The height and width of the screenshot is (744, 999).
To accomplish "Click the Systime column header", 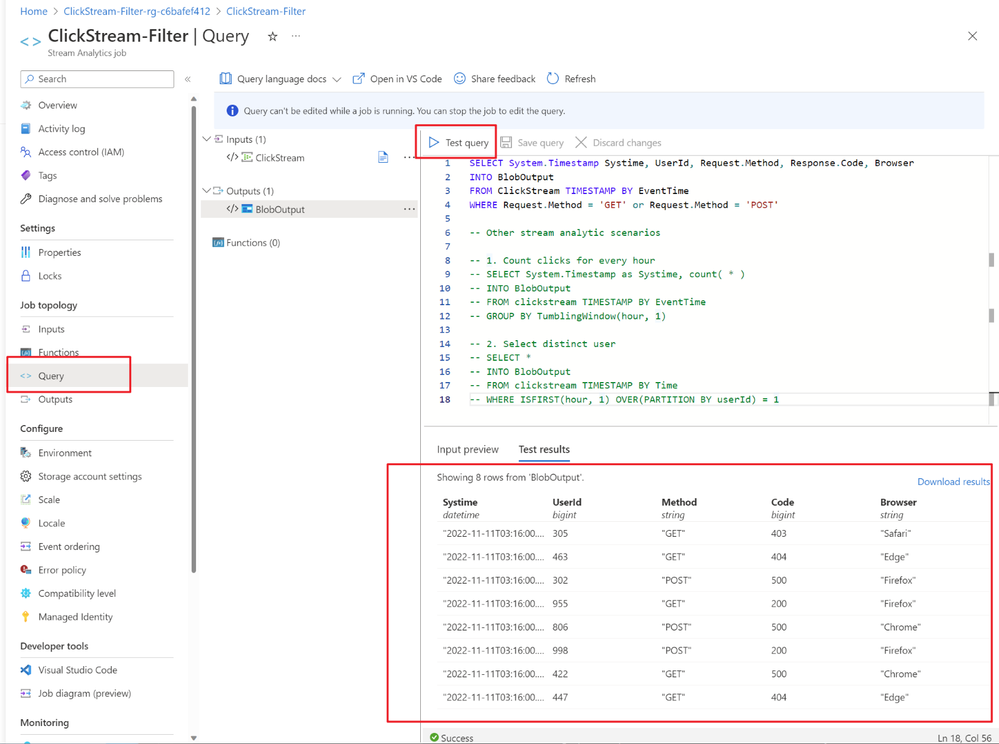I will [460, 502].
